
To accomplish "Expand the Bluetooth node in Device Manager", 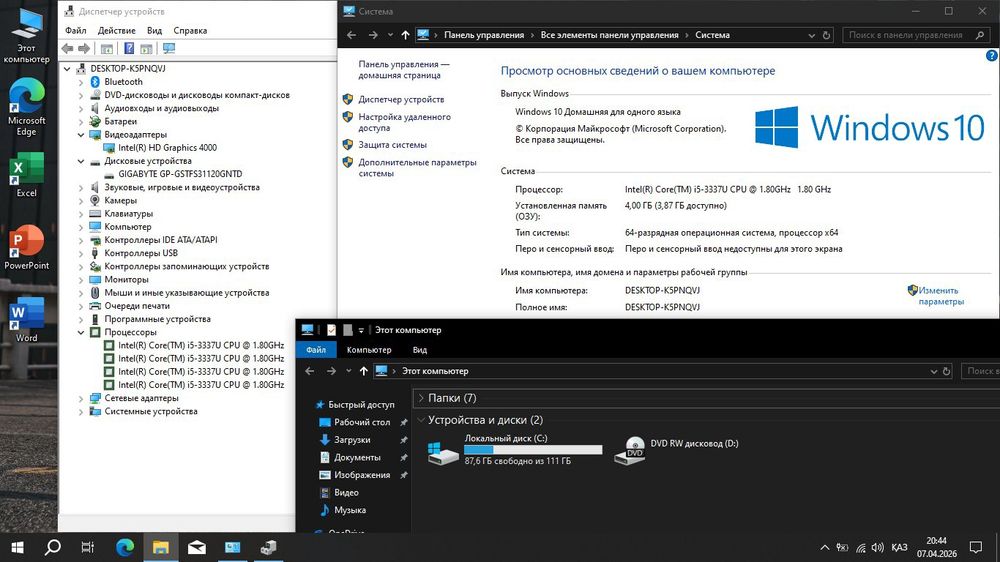I will 81,82.
